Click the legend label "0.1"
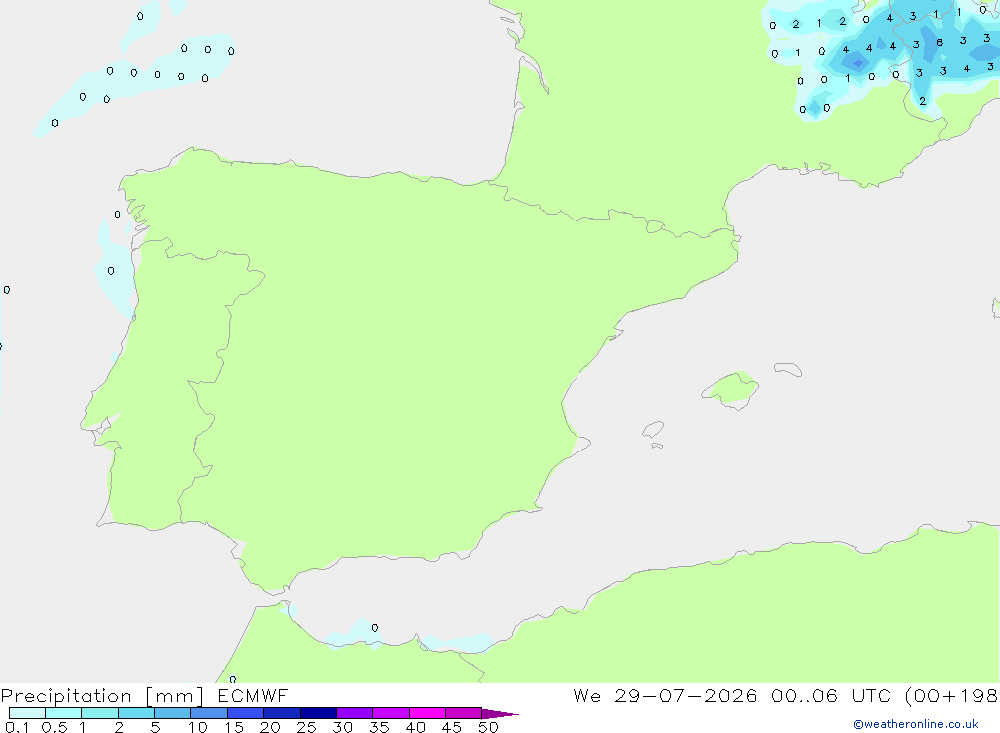The height and width of the screenshot is (733, 1000). (x=17, y=727)
